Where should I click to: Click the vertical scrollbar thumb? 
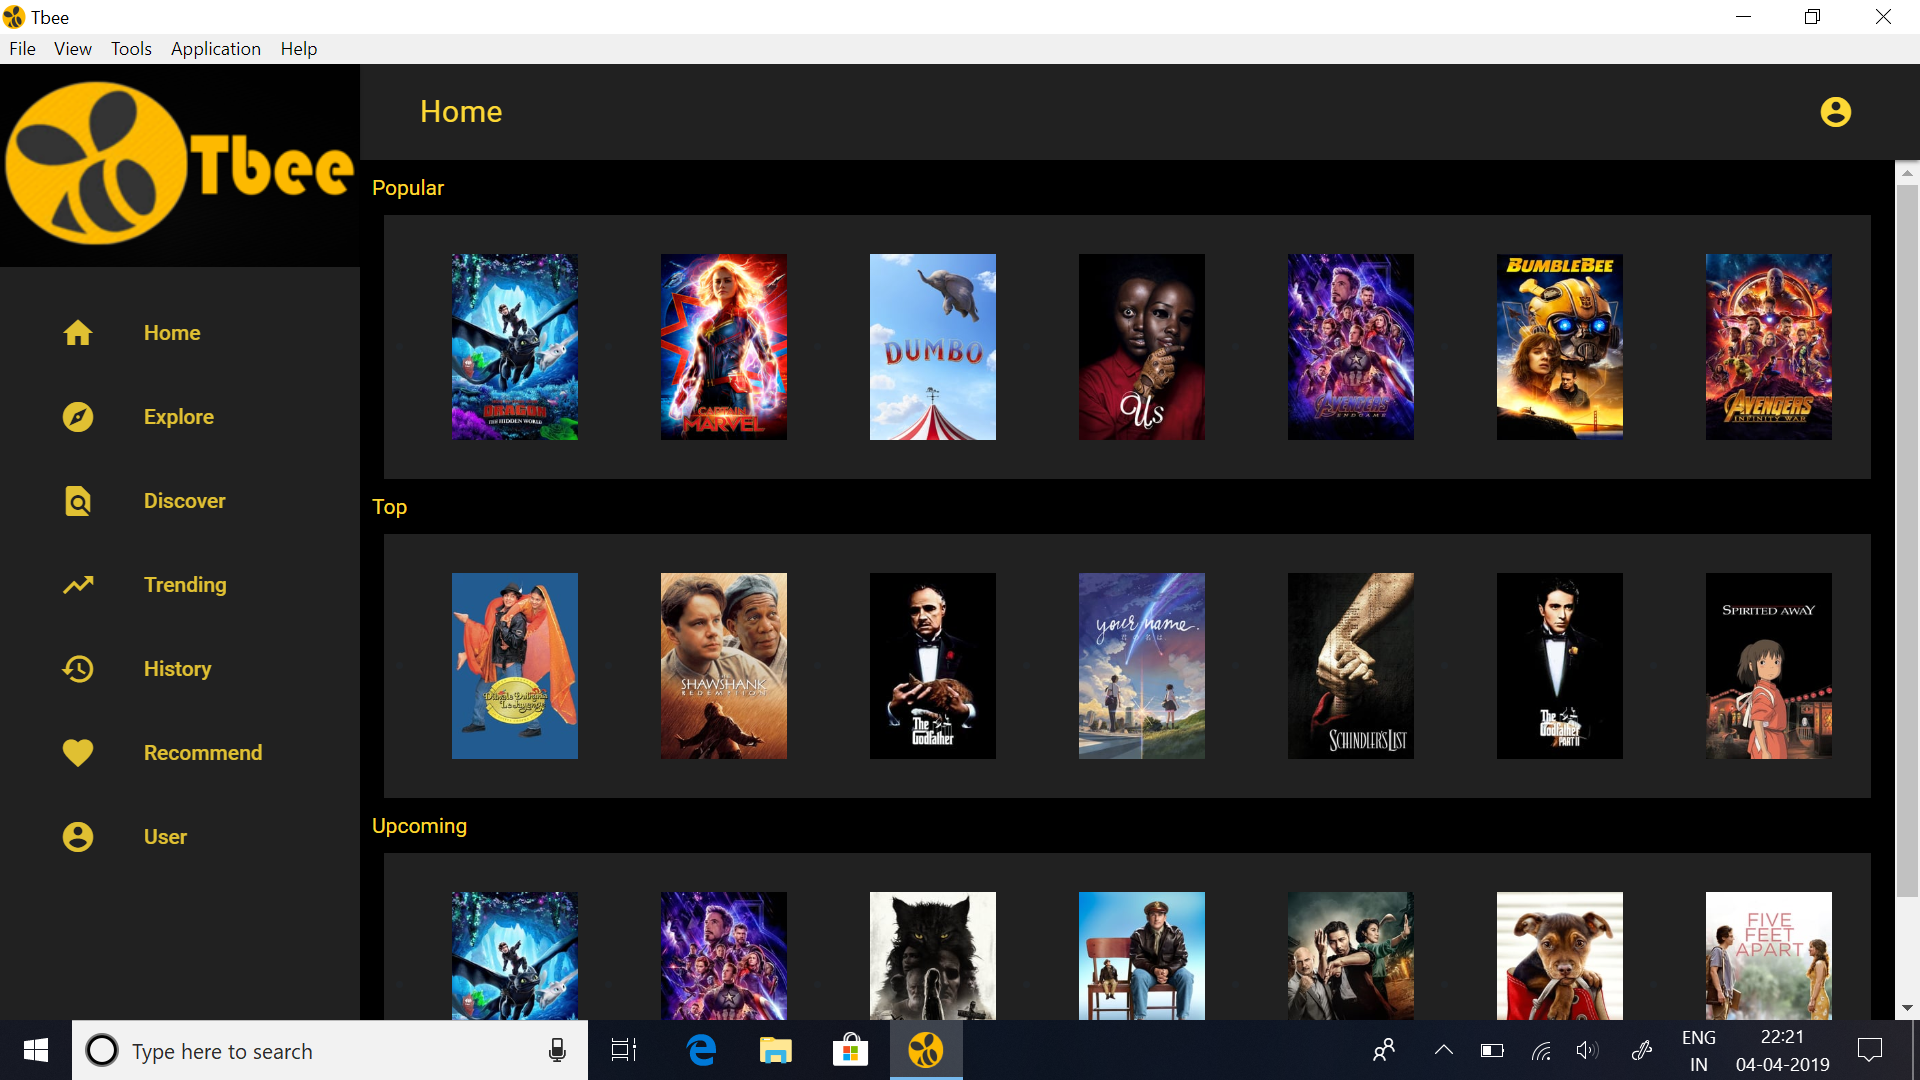[1907, 541]
